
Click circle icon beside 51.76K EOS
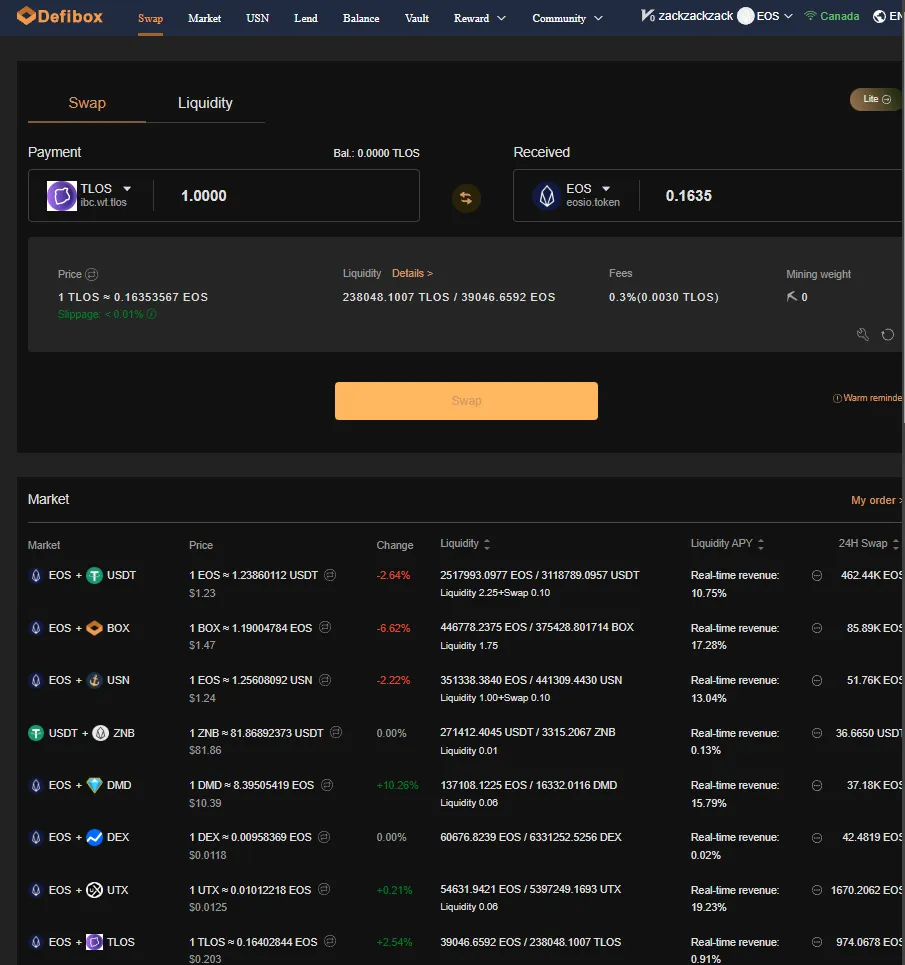[817, 681]
